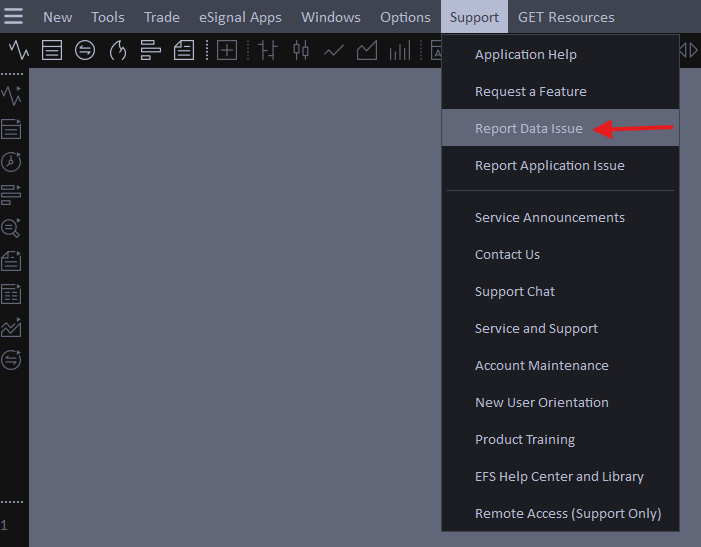Open Support Chat
This screenshot has width=701, height=547.
pyautogui.click(x=514, y=291)
